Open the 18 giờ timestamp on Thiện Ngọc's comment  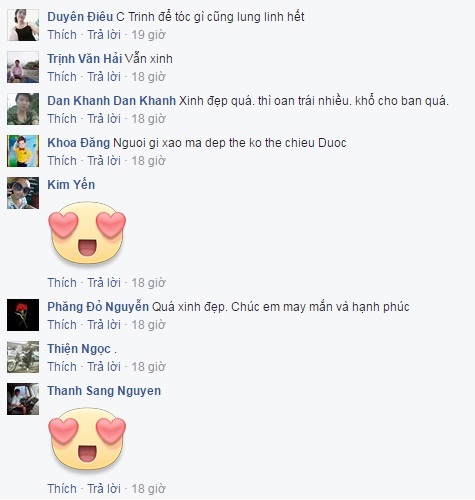148,367
